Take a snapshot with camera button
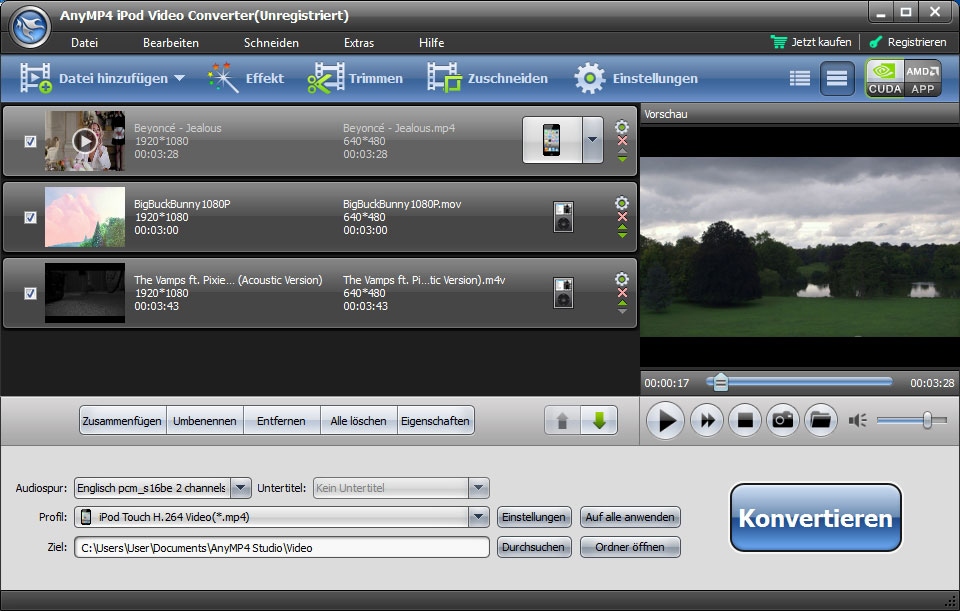The image size is (960, 611). point(782,421)
